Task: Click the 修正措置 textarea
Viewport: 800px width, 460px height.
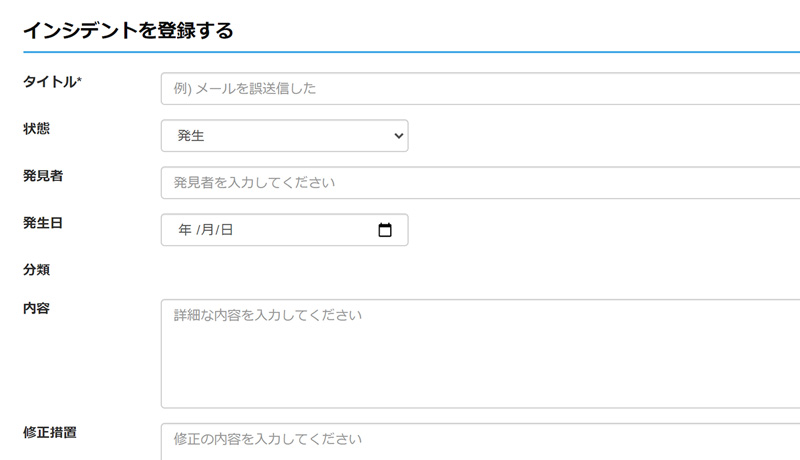Action: tap(480, 442)
